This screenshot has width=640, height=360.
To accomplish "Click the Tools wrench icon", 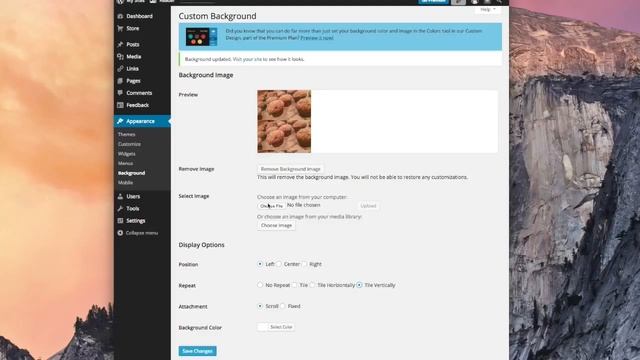I will pos(120,209).
